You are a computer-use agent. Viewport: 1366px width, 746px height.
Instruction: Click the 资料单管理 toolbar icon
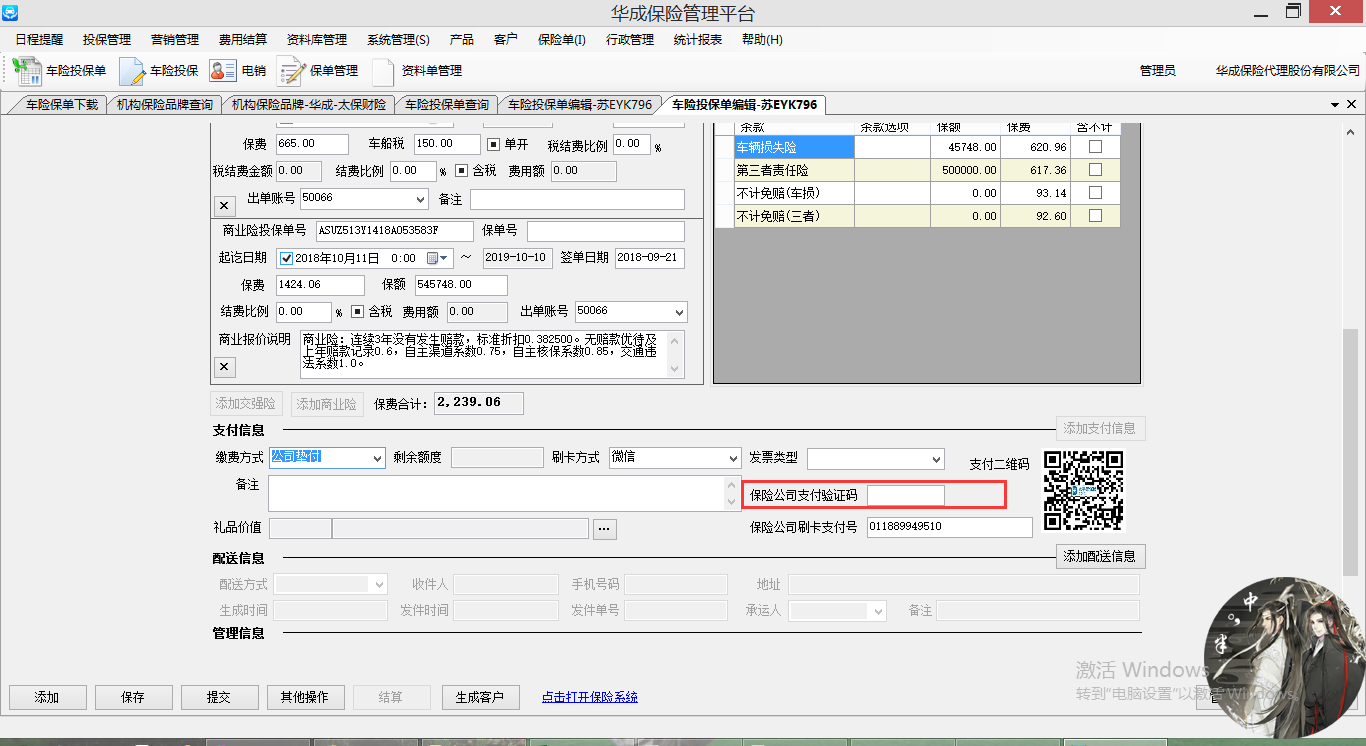click(417, 71)
